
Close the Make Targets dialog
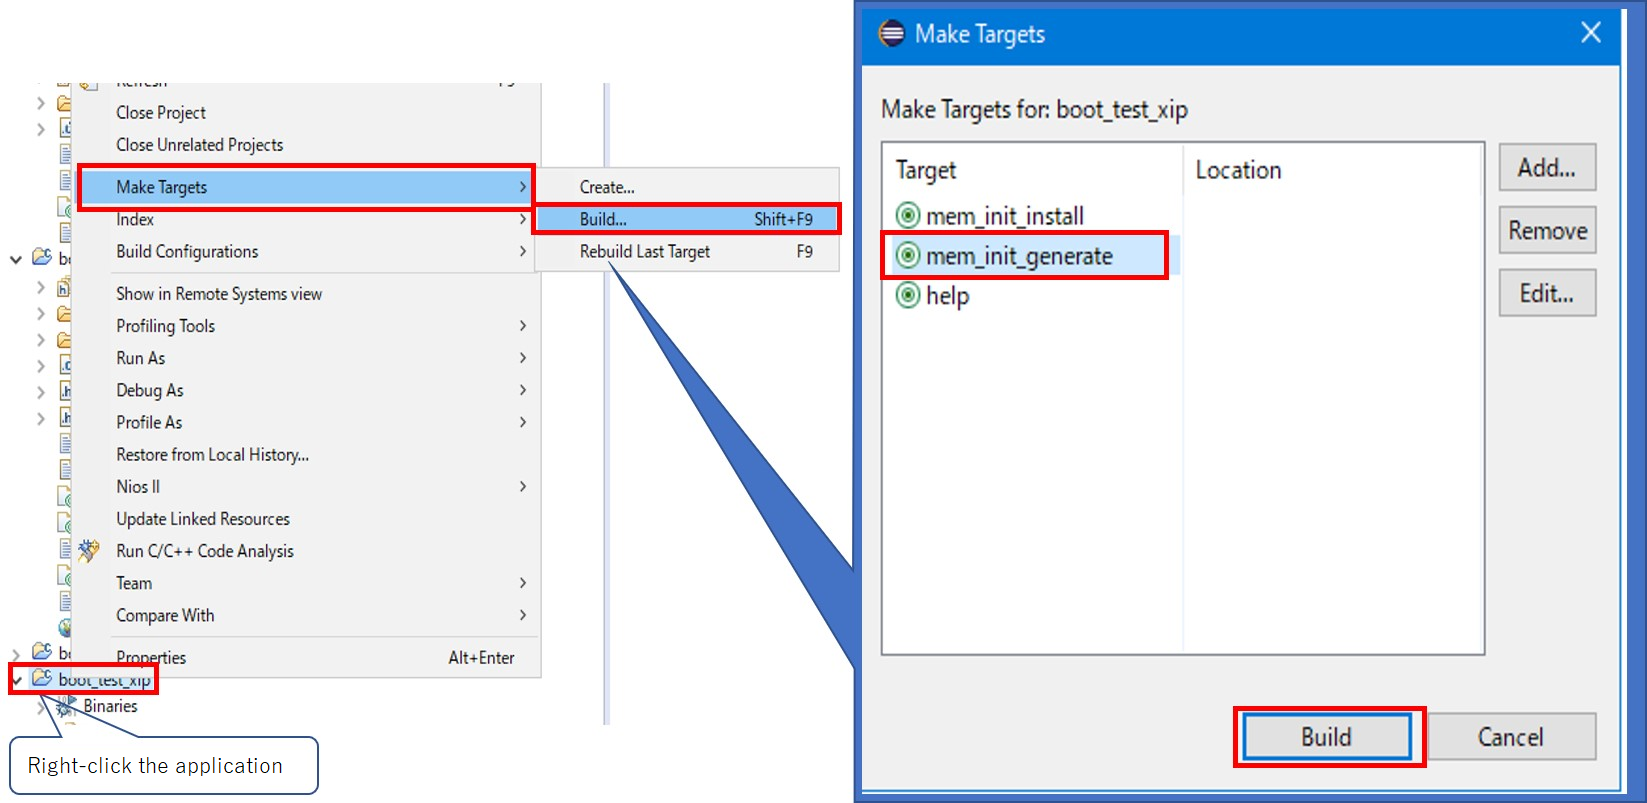1590,33
